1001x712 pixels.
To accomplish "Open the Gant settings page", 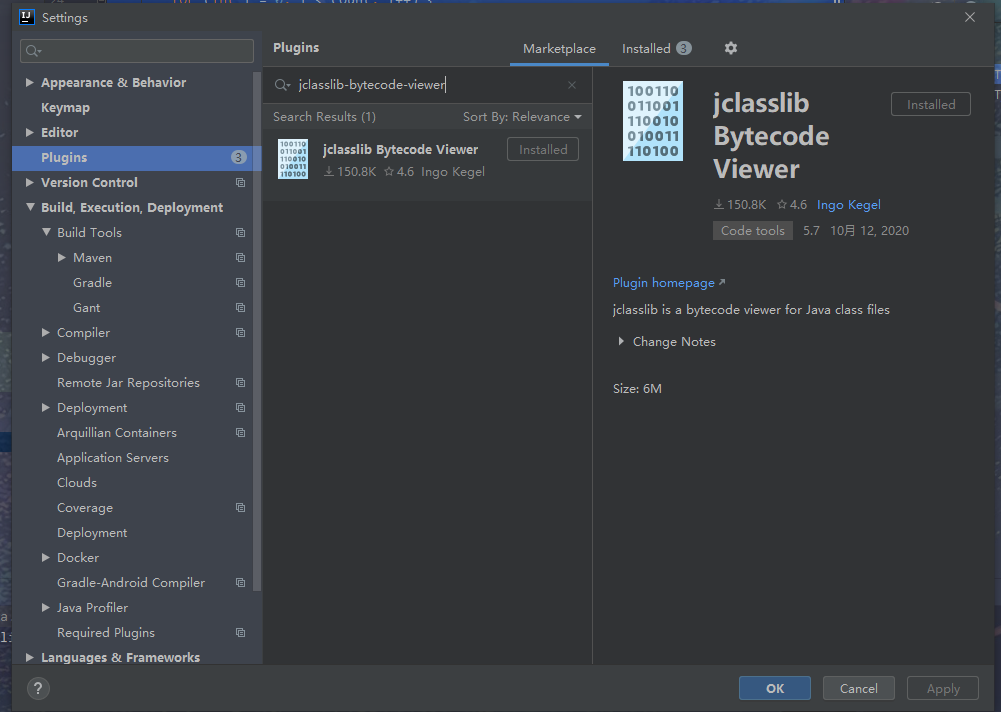I will (x=86, y=308).
